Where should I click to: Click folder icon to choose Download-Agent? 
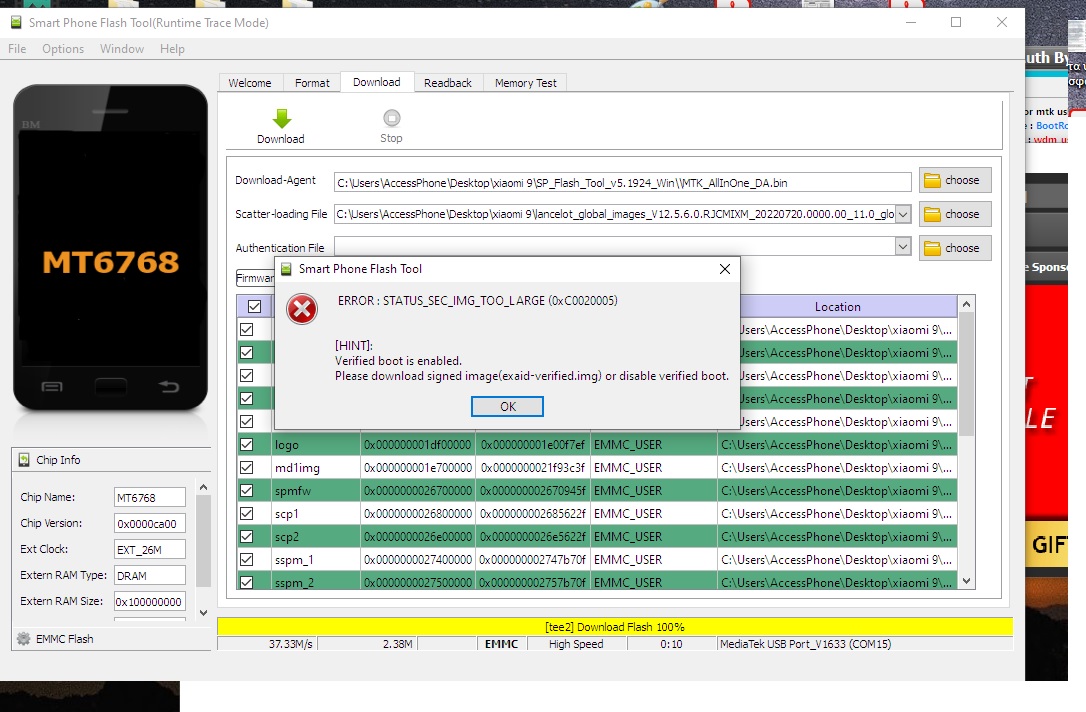tap(933, 181)
